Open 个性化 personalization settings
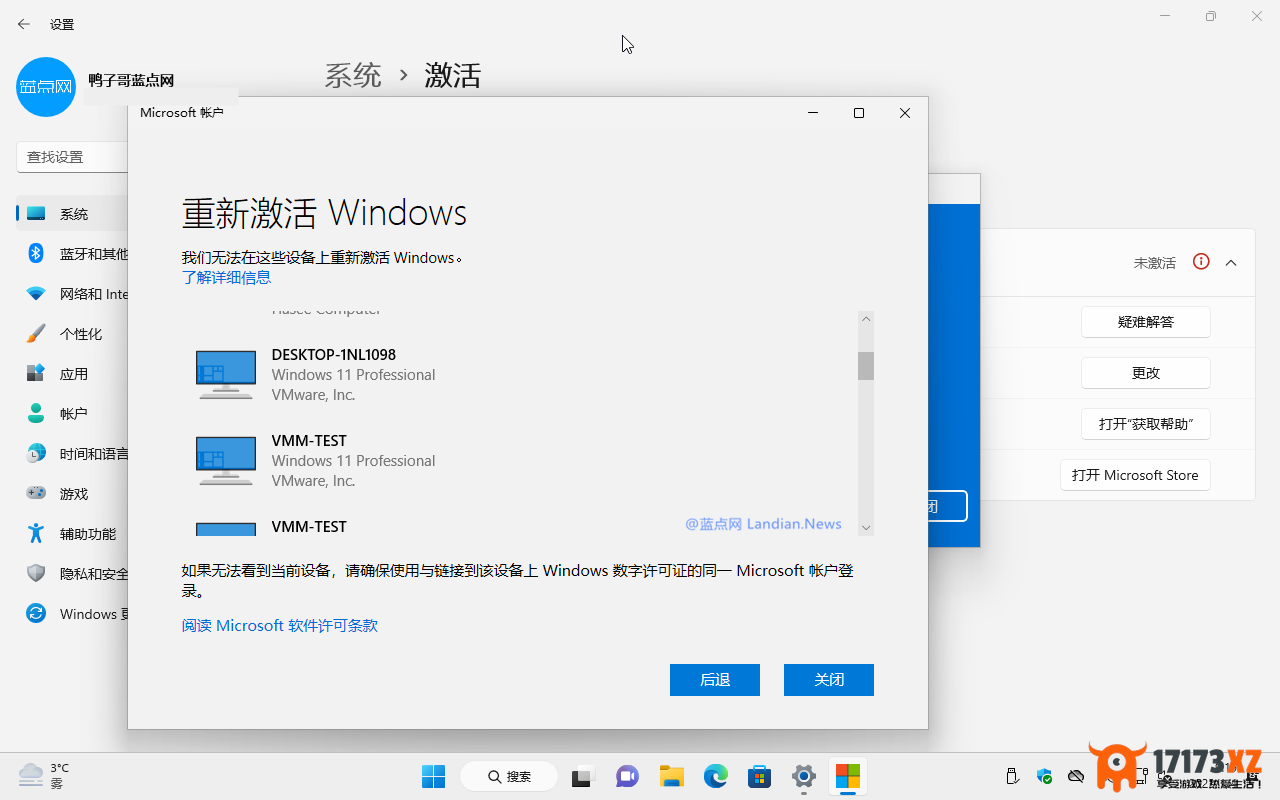Screen dimensions: 1280x800 [81, 334]
